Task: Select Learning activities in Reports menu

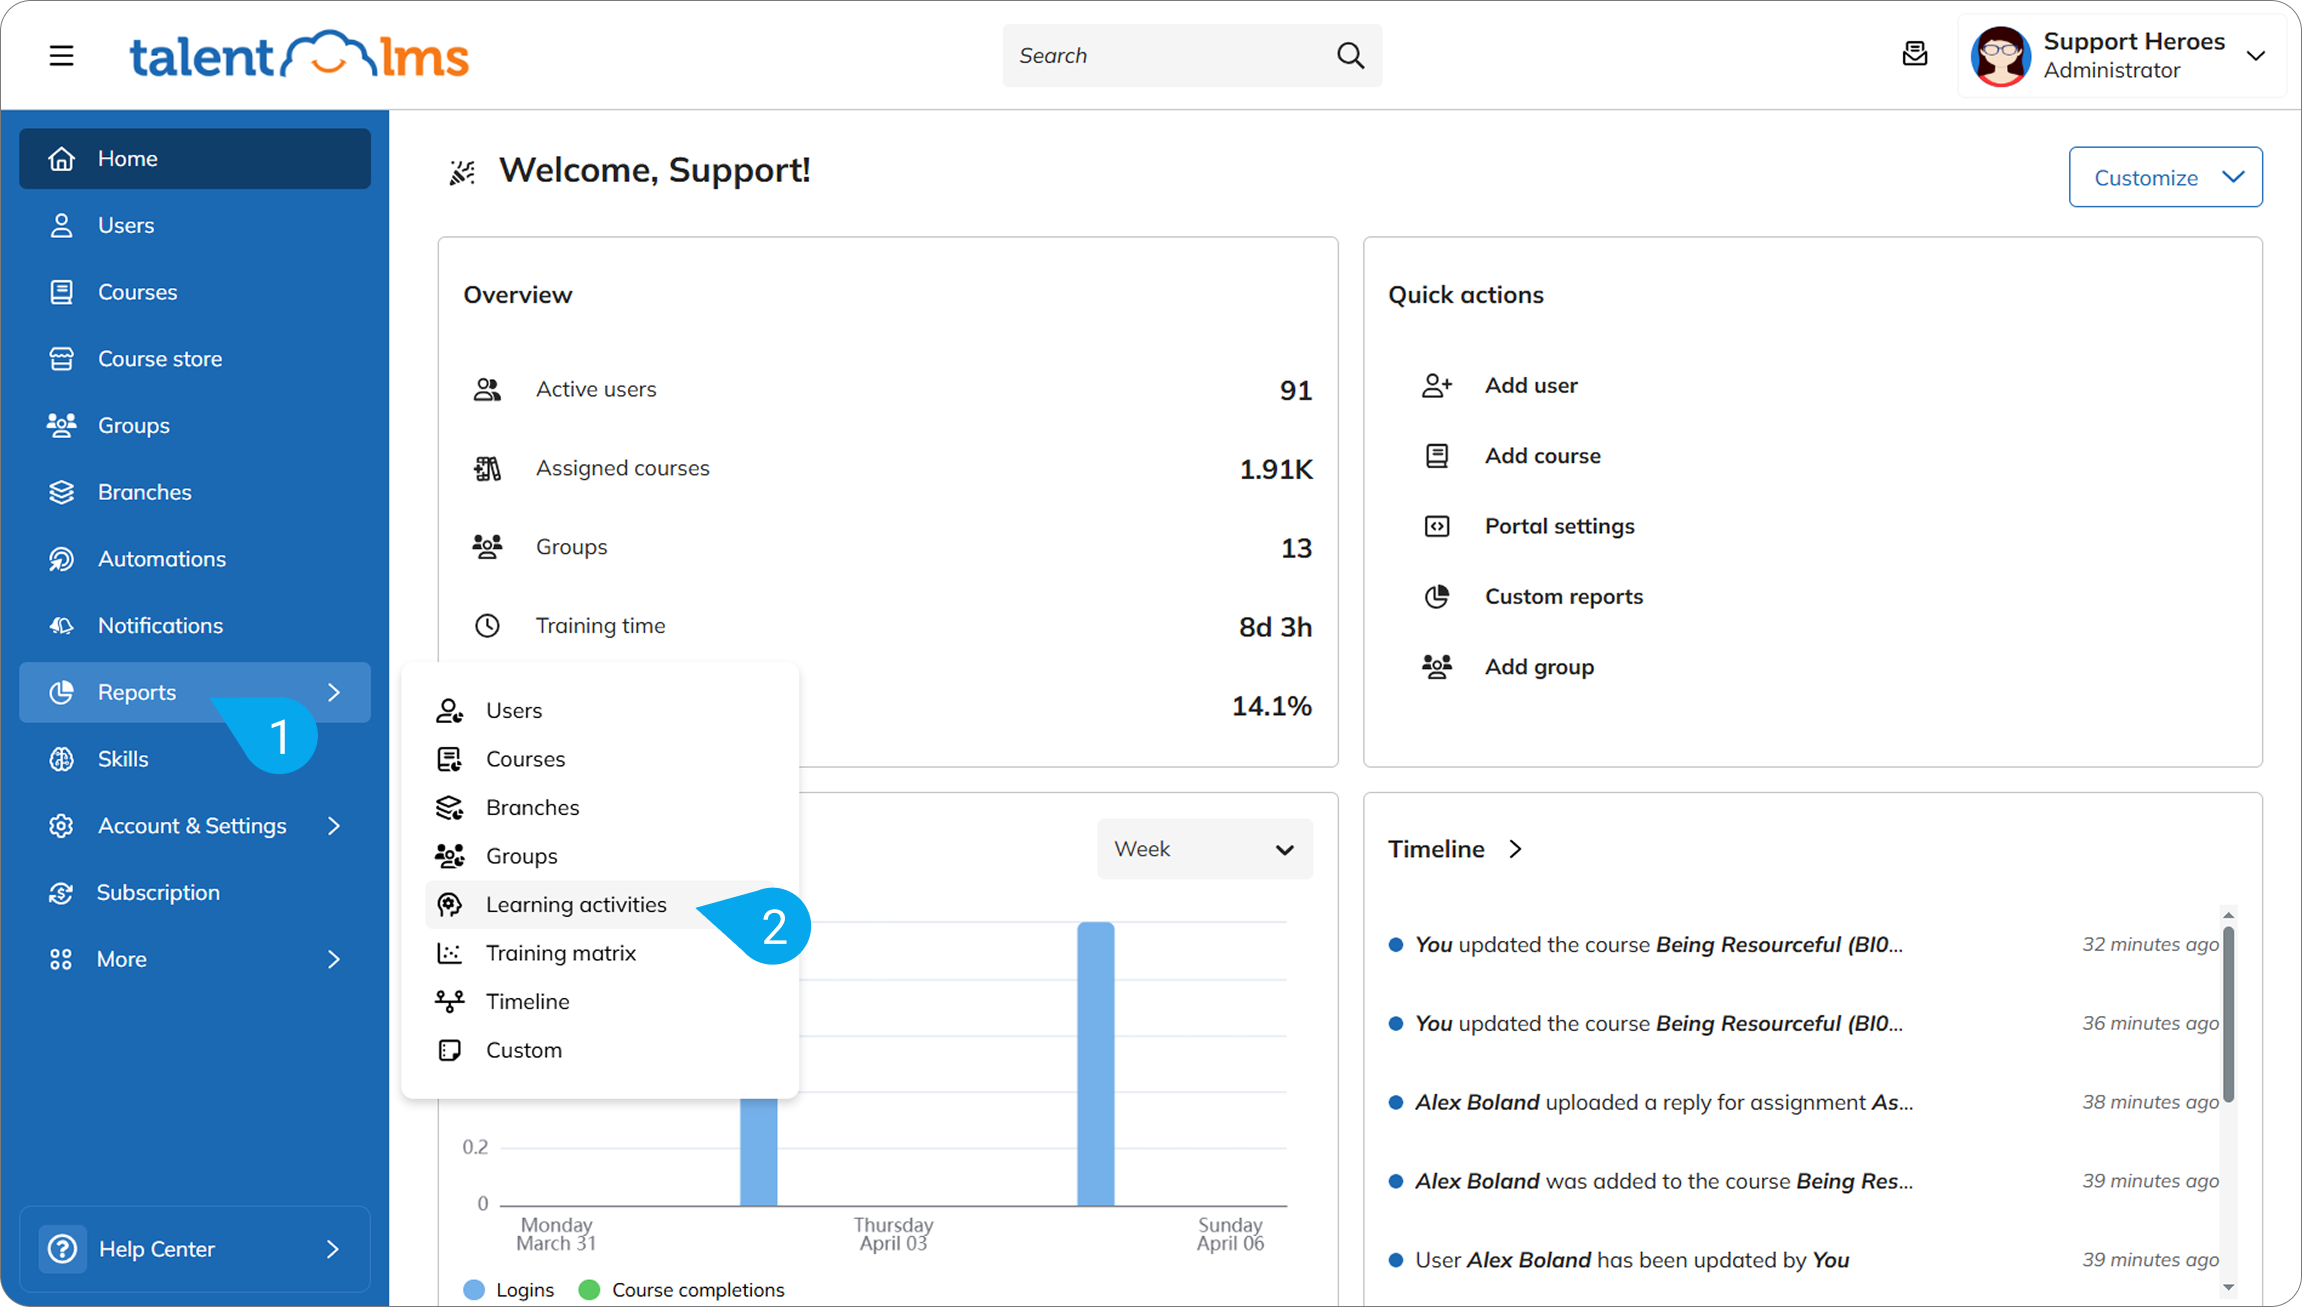Action: point(576,905)
